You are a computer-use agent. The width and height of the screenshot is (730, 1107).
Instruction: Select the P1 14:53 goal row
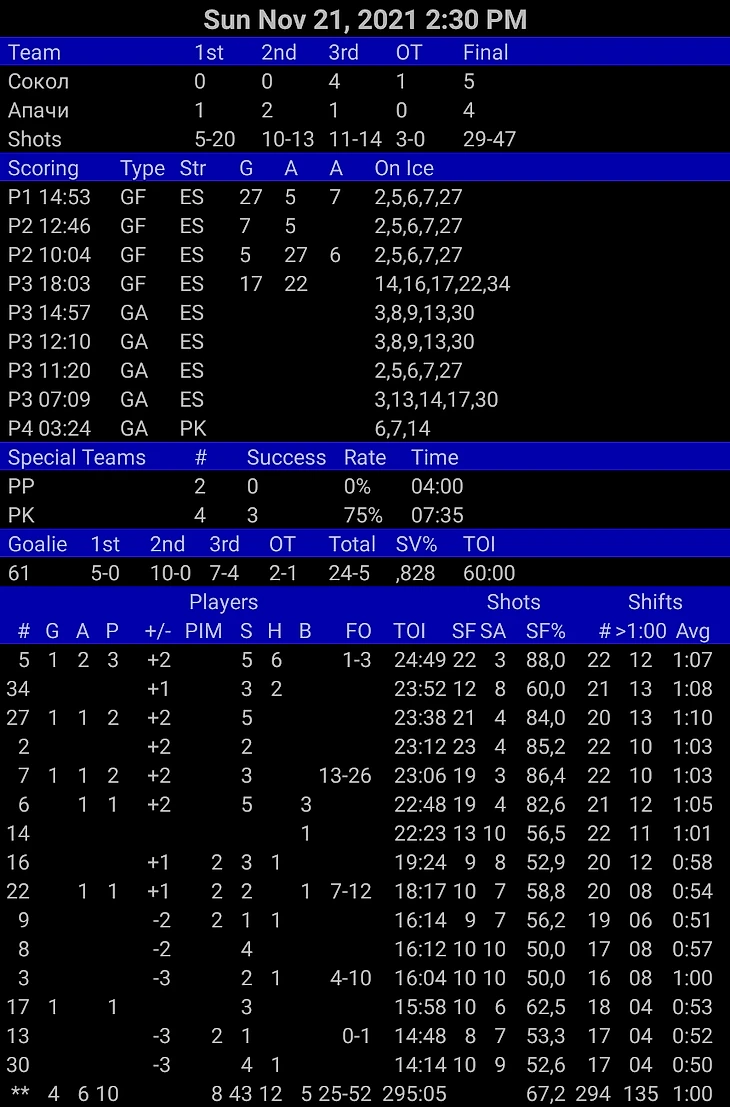365,197
